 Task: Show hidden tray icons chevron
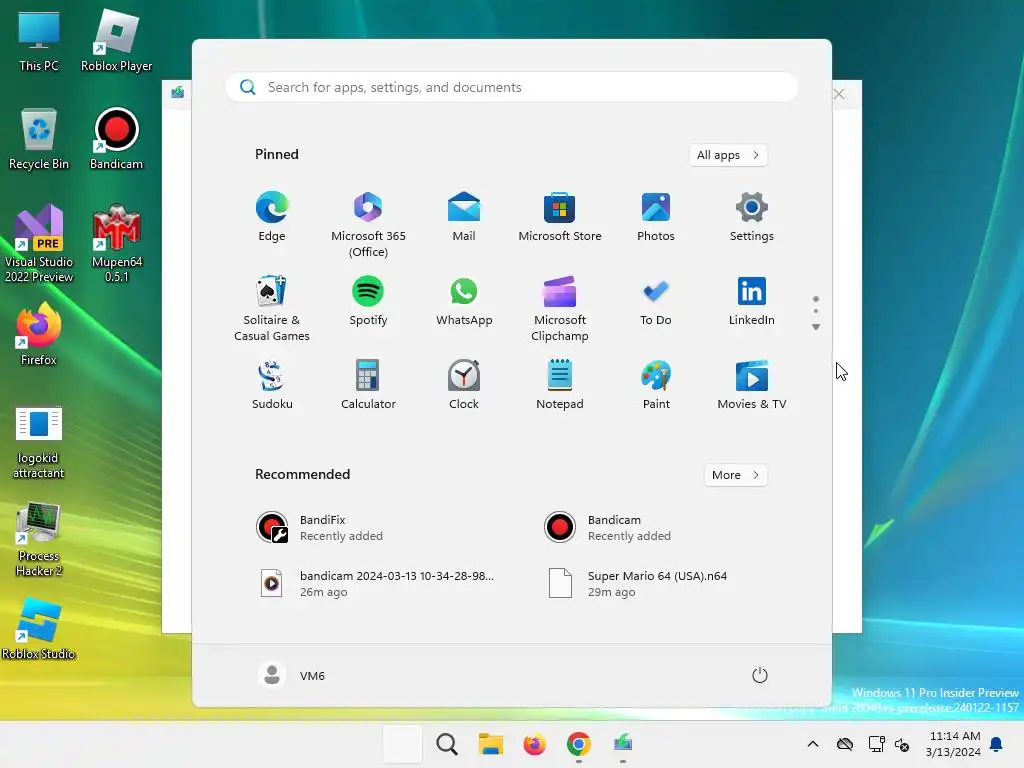point(813,744)
